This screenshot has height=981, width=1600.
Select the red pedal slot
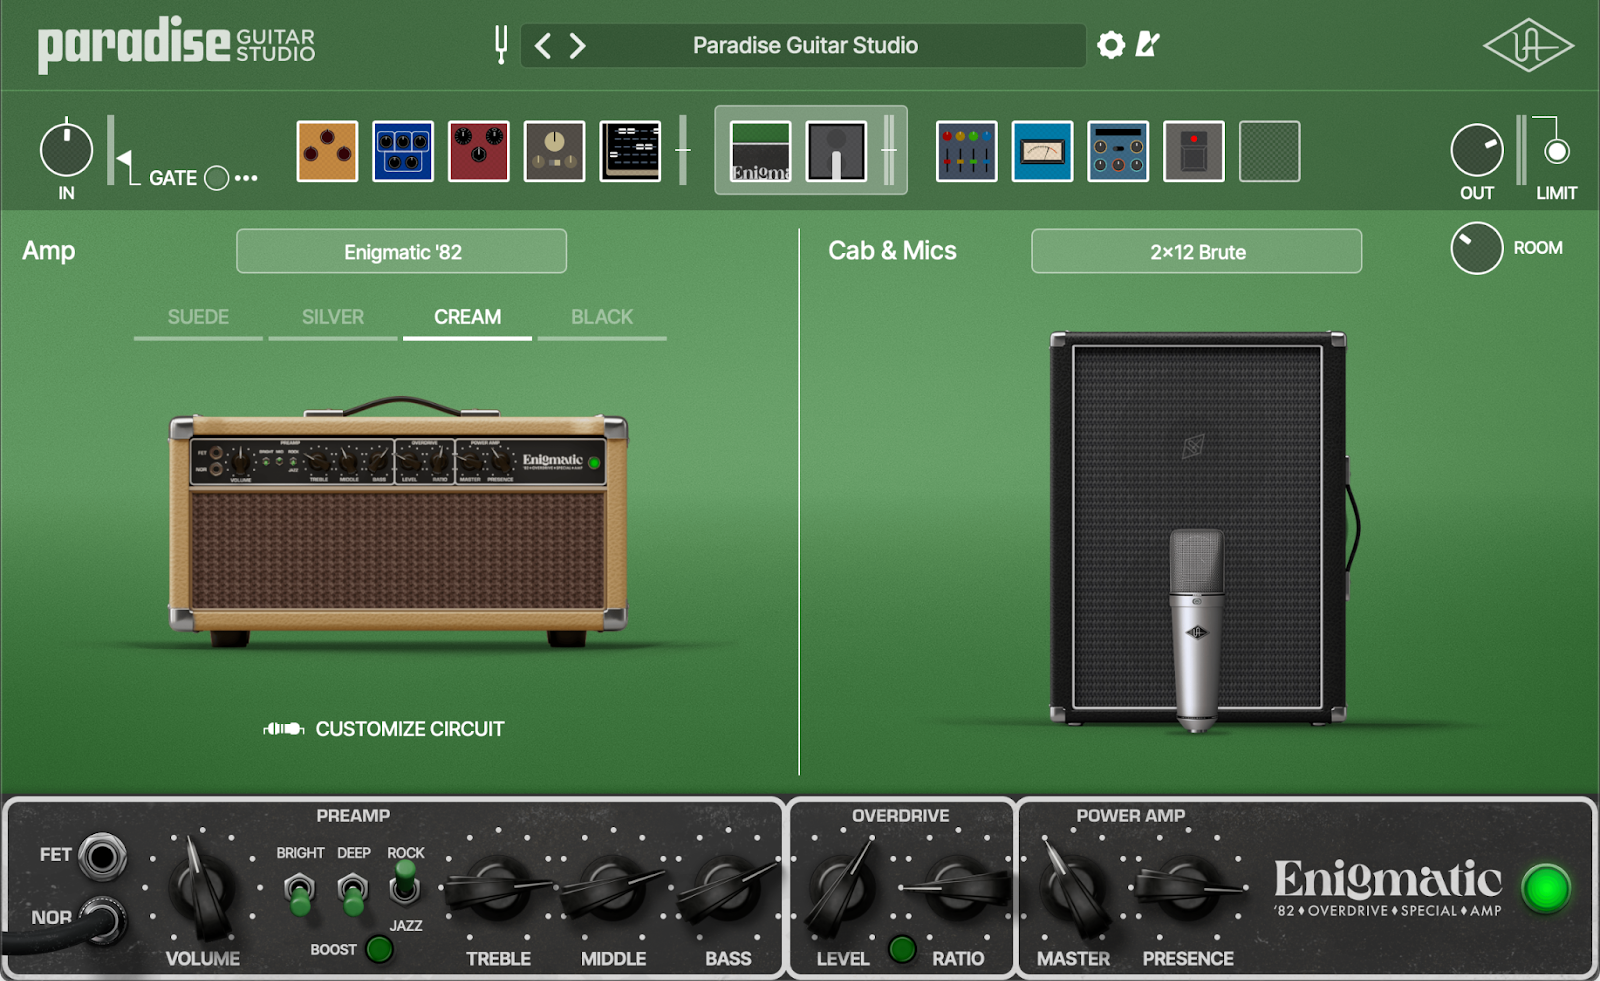(x=479, y=152)
